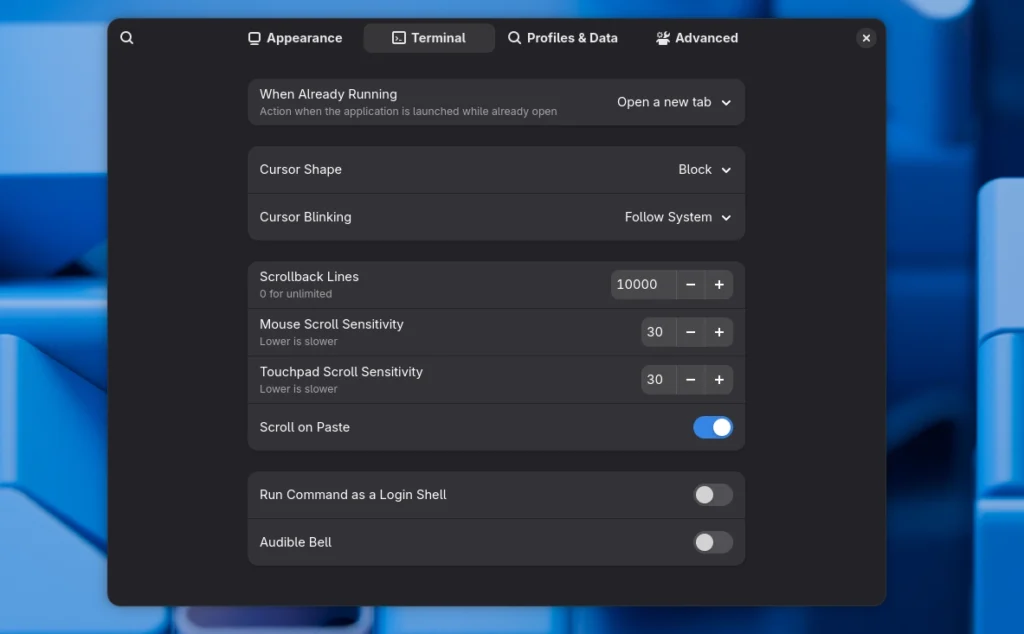Disable the Scroll on Paste switch
The height and width of the screenshot is (634, 1024).
click(x=712, y=427)
